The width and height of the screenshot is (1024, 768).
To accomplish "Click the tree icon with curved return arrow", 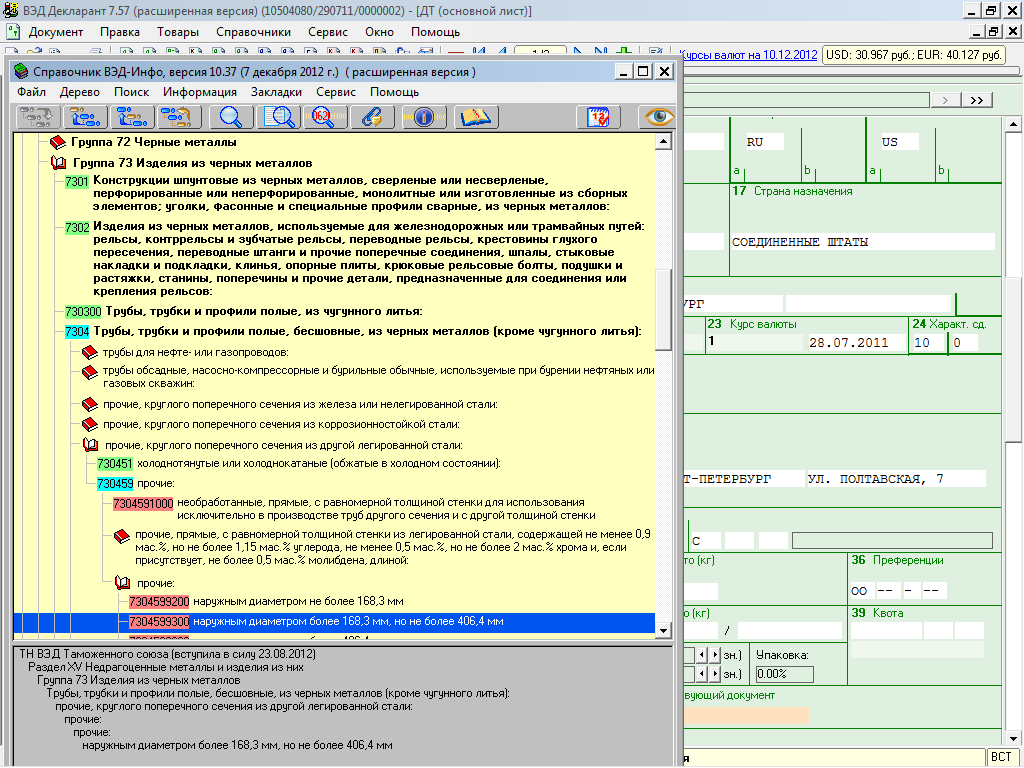I will [x=180, y=118].
